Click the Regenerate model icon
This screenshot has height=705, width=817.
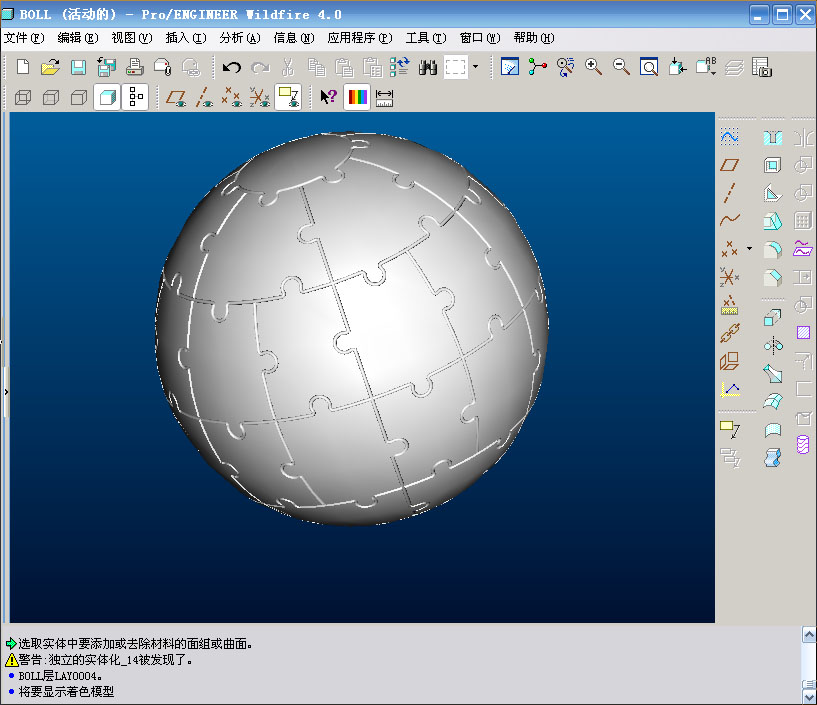click(400, 67)
